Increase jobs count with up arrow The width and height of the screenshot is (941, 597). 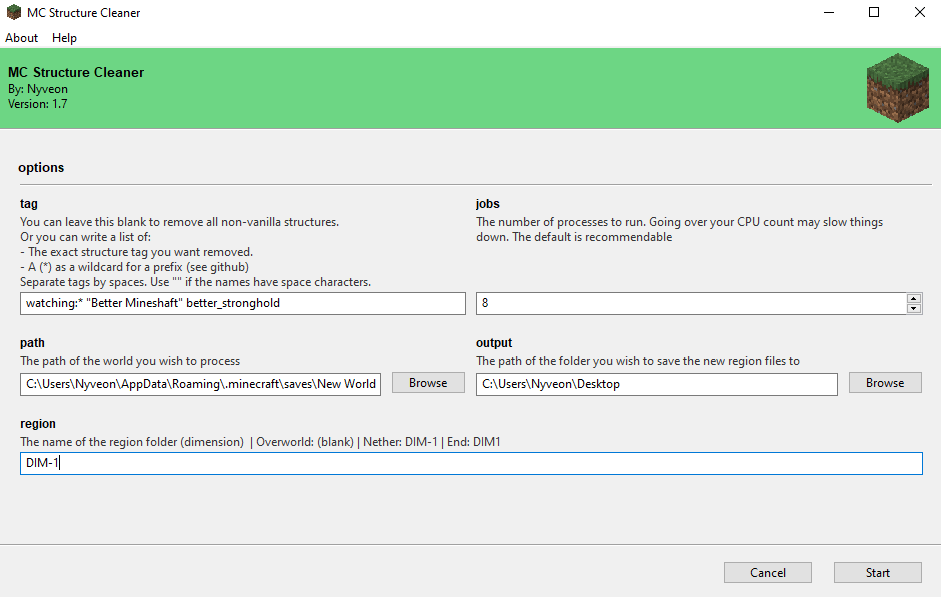pyautogui.click(x=914, y=299)
